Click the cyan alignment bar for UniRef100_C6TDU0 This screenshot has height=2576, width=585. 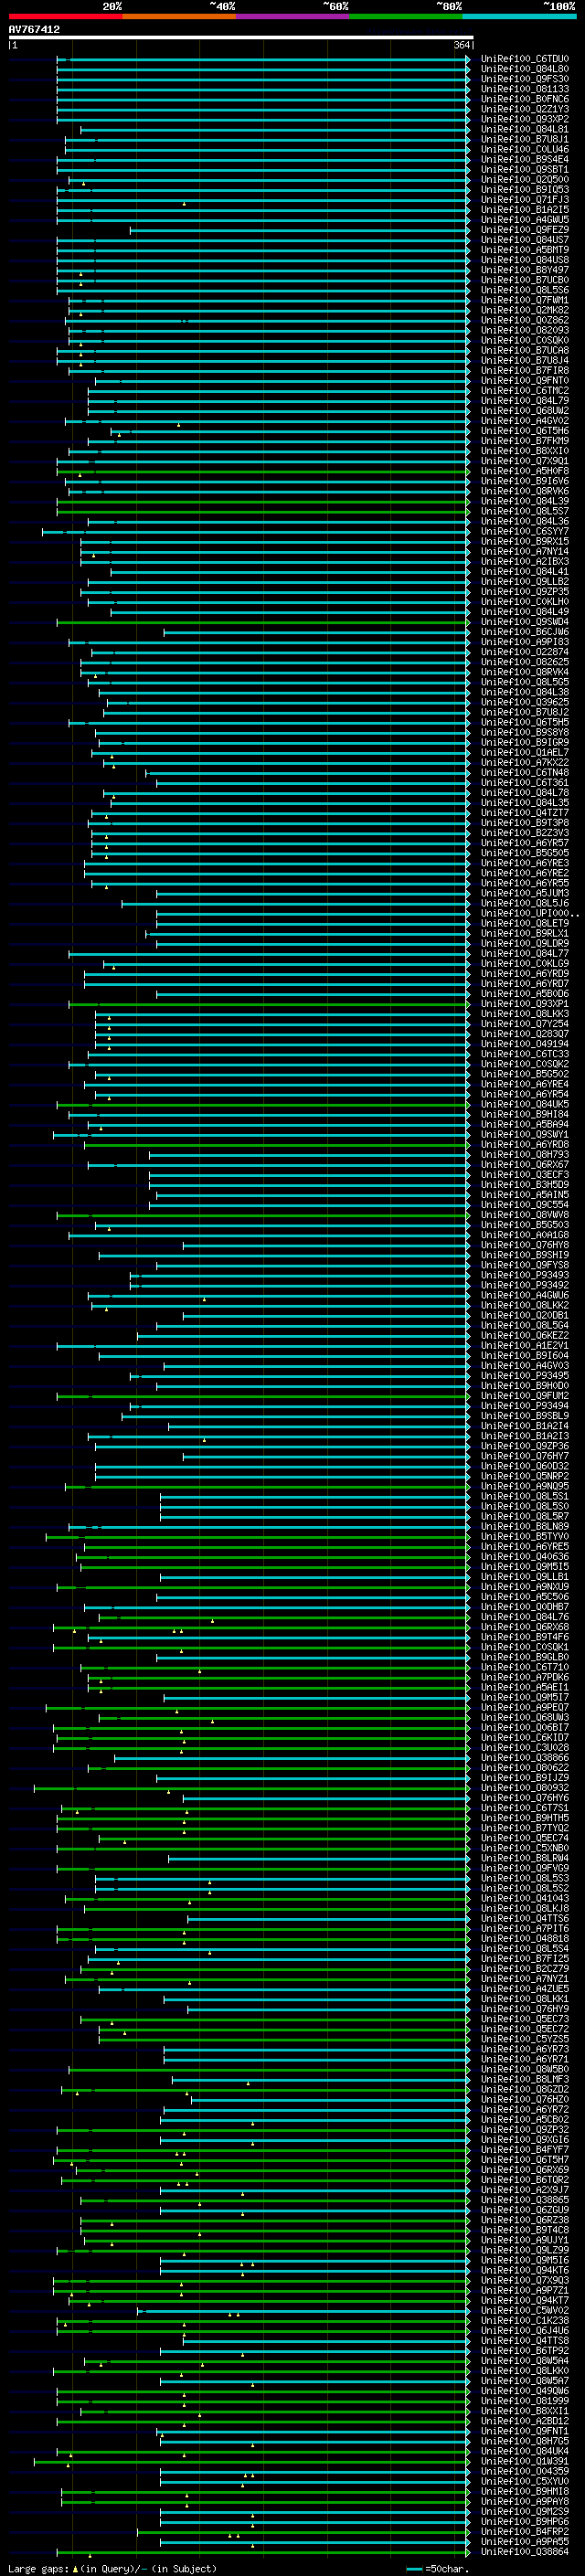tap(262, 59)
